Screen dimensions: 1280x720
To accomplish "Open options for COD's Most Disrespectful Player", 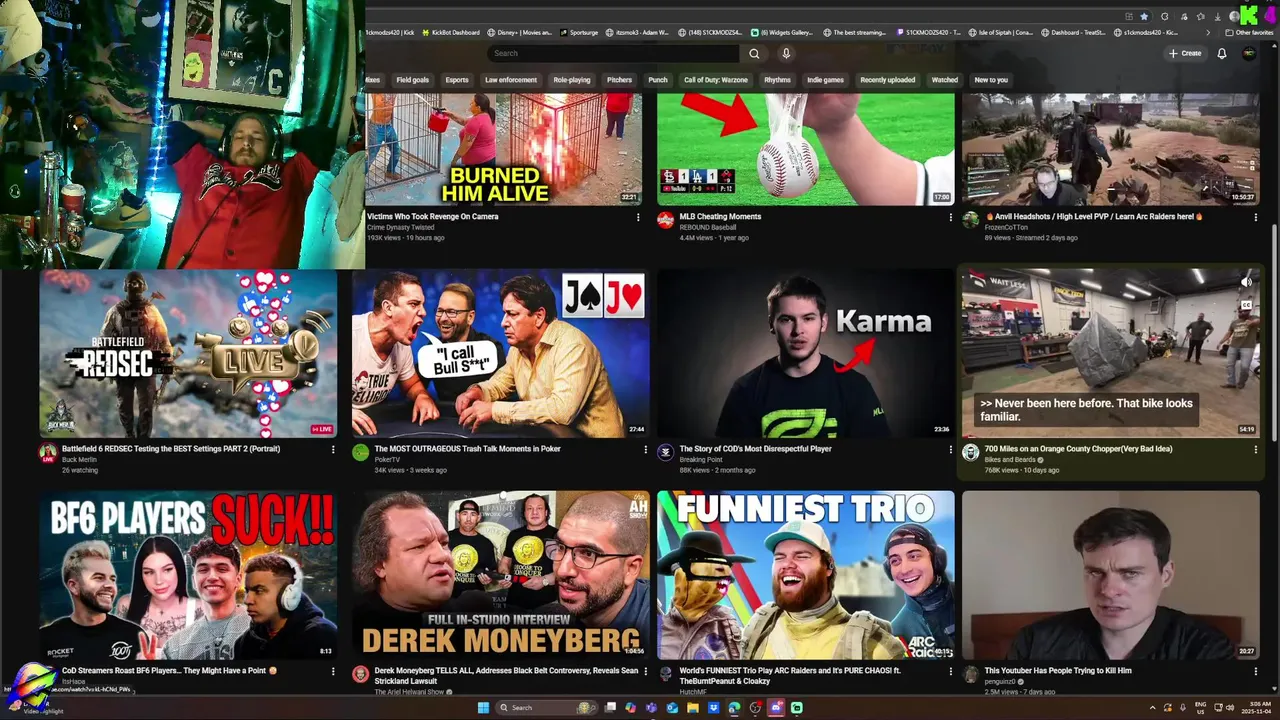I will (950, 449).
